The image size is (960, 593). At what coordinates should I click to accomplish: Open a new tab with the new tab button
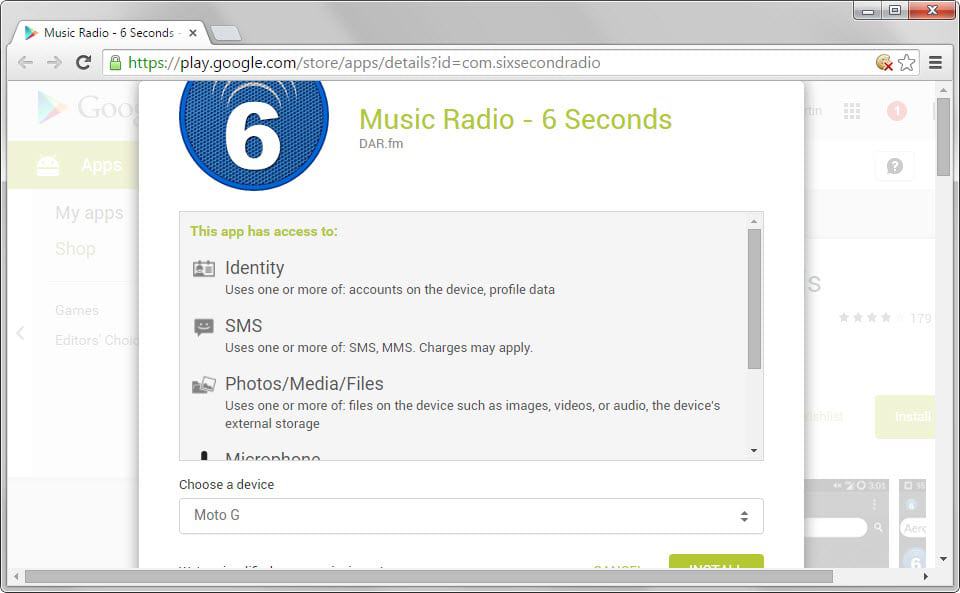pos(225,33)
